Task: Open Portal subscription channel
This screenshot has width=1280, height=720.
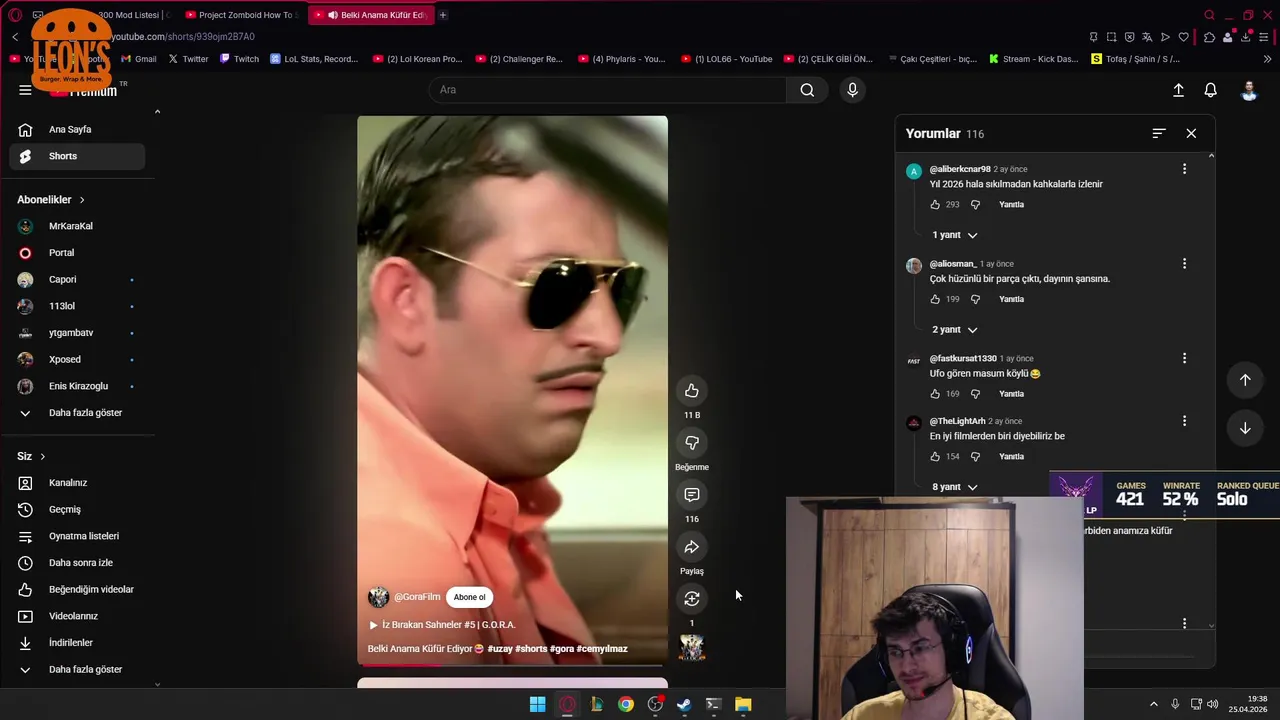Action: tap(77, 253)
